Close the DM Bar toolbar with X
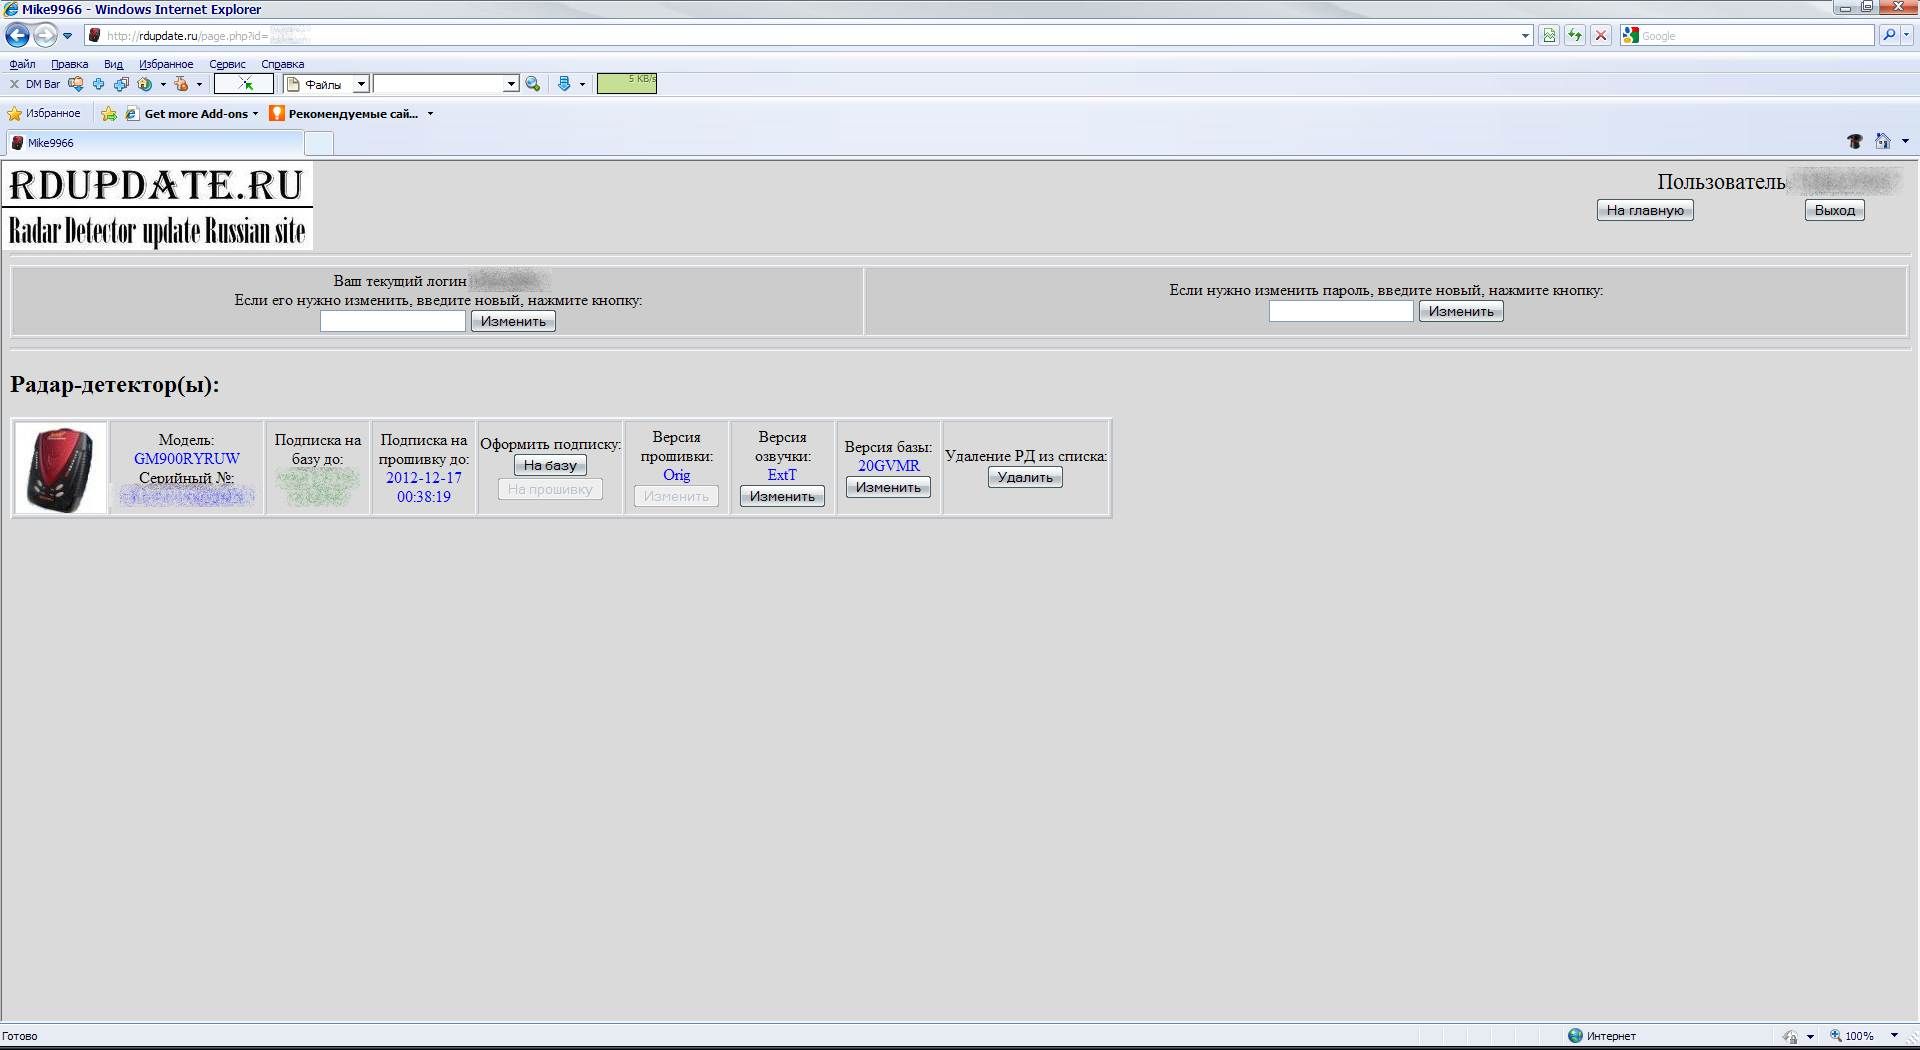This screenshot has width=1920, height=1050. tap(14, 85)
